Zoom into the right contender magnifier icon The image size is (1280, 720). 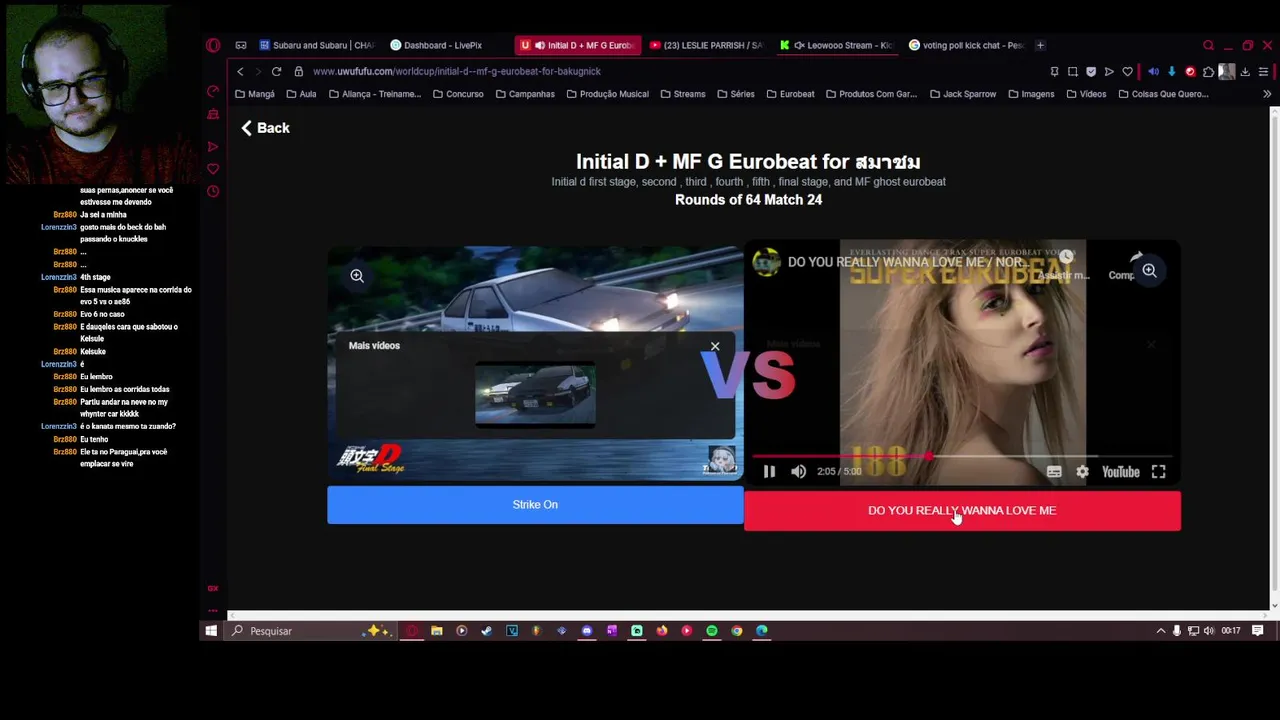tap(1149, 271)
